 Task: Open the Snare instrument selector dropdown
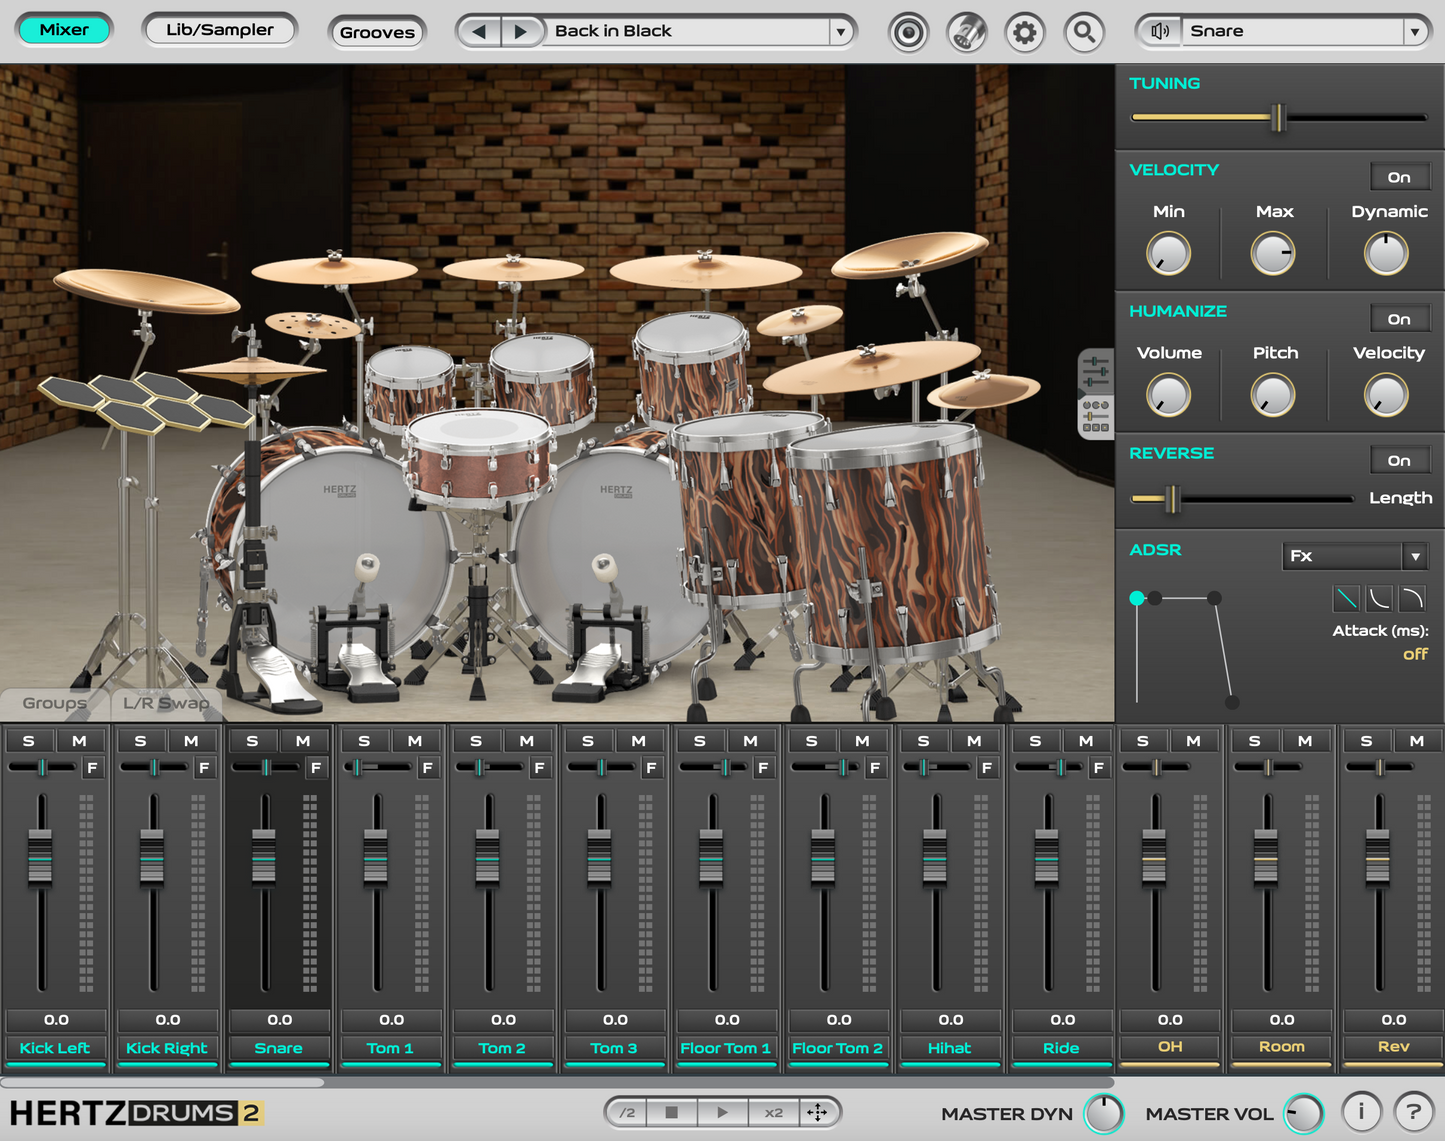click(1416, 30)
